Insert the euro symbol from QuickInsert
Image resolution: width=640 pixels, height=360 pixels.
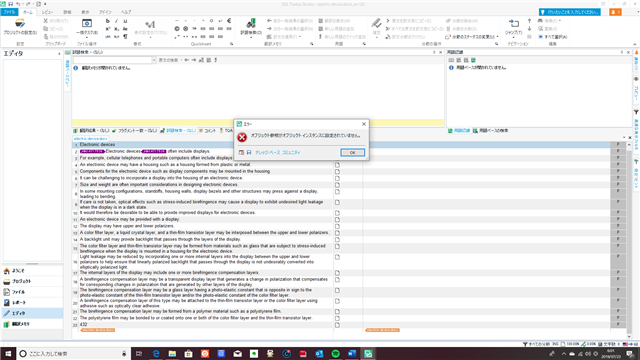coord(229,21)
